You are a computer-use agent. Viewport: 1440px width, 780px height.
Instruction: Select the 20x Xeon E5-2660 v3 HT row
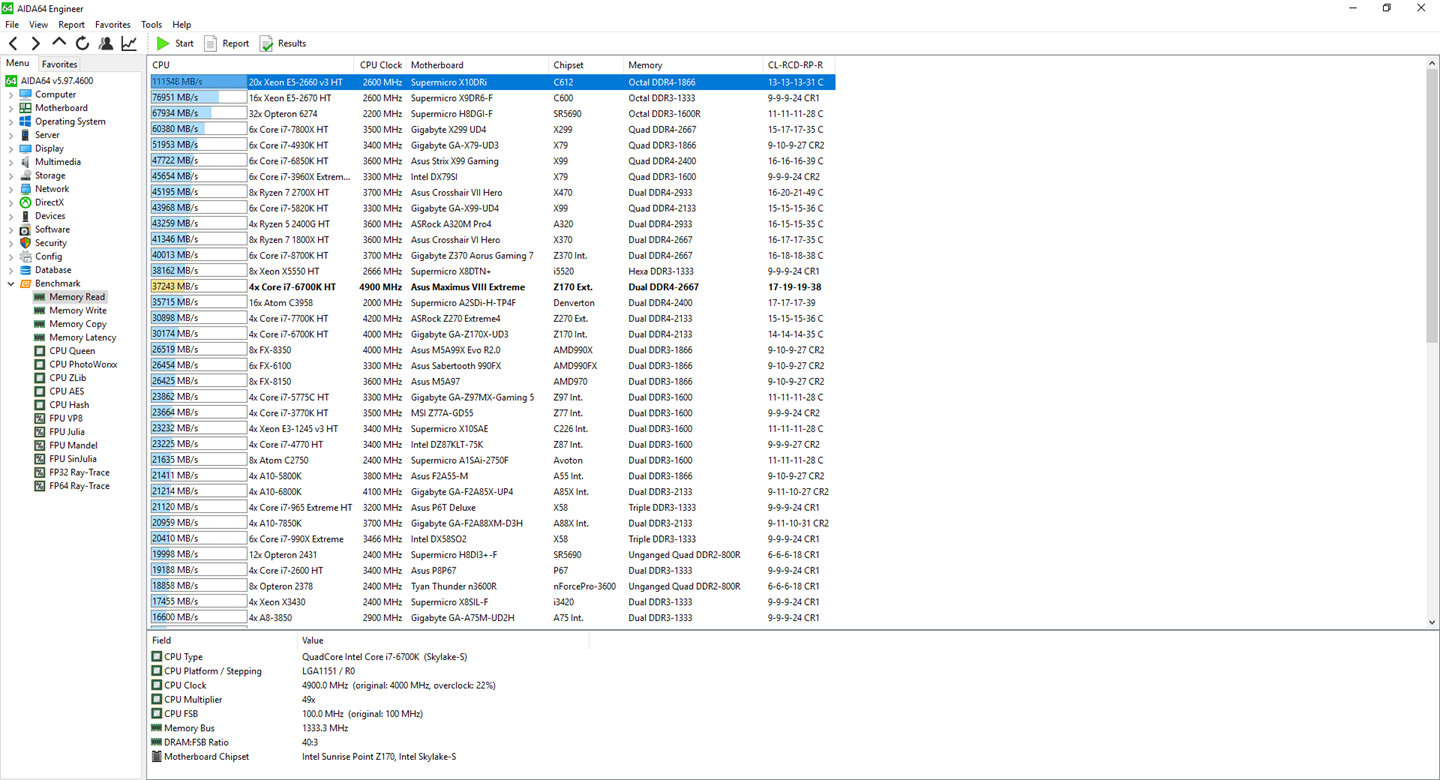coord(492,82)
